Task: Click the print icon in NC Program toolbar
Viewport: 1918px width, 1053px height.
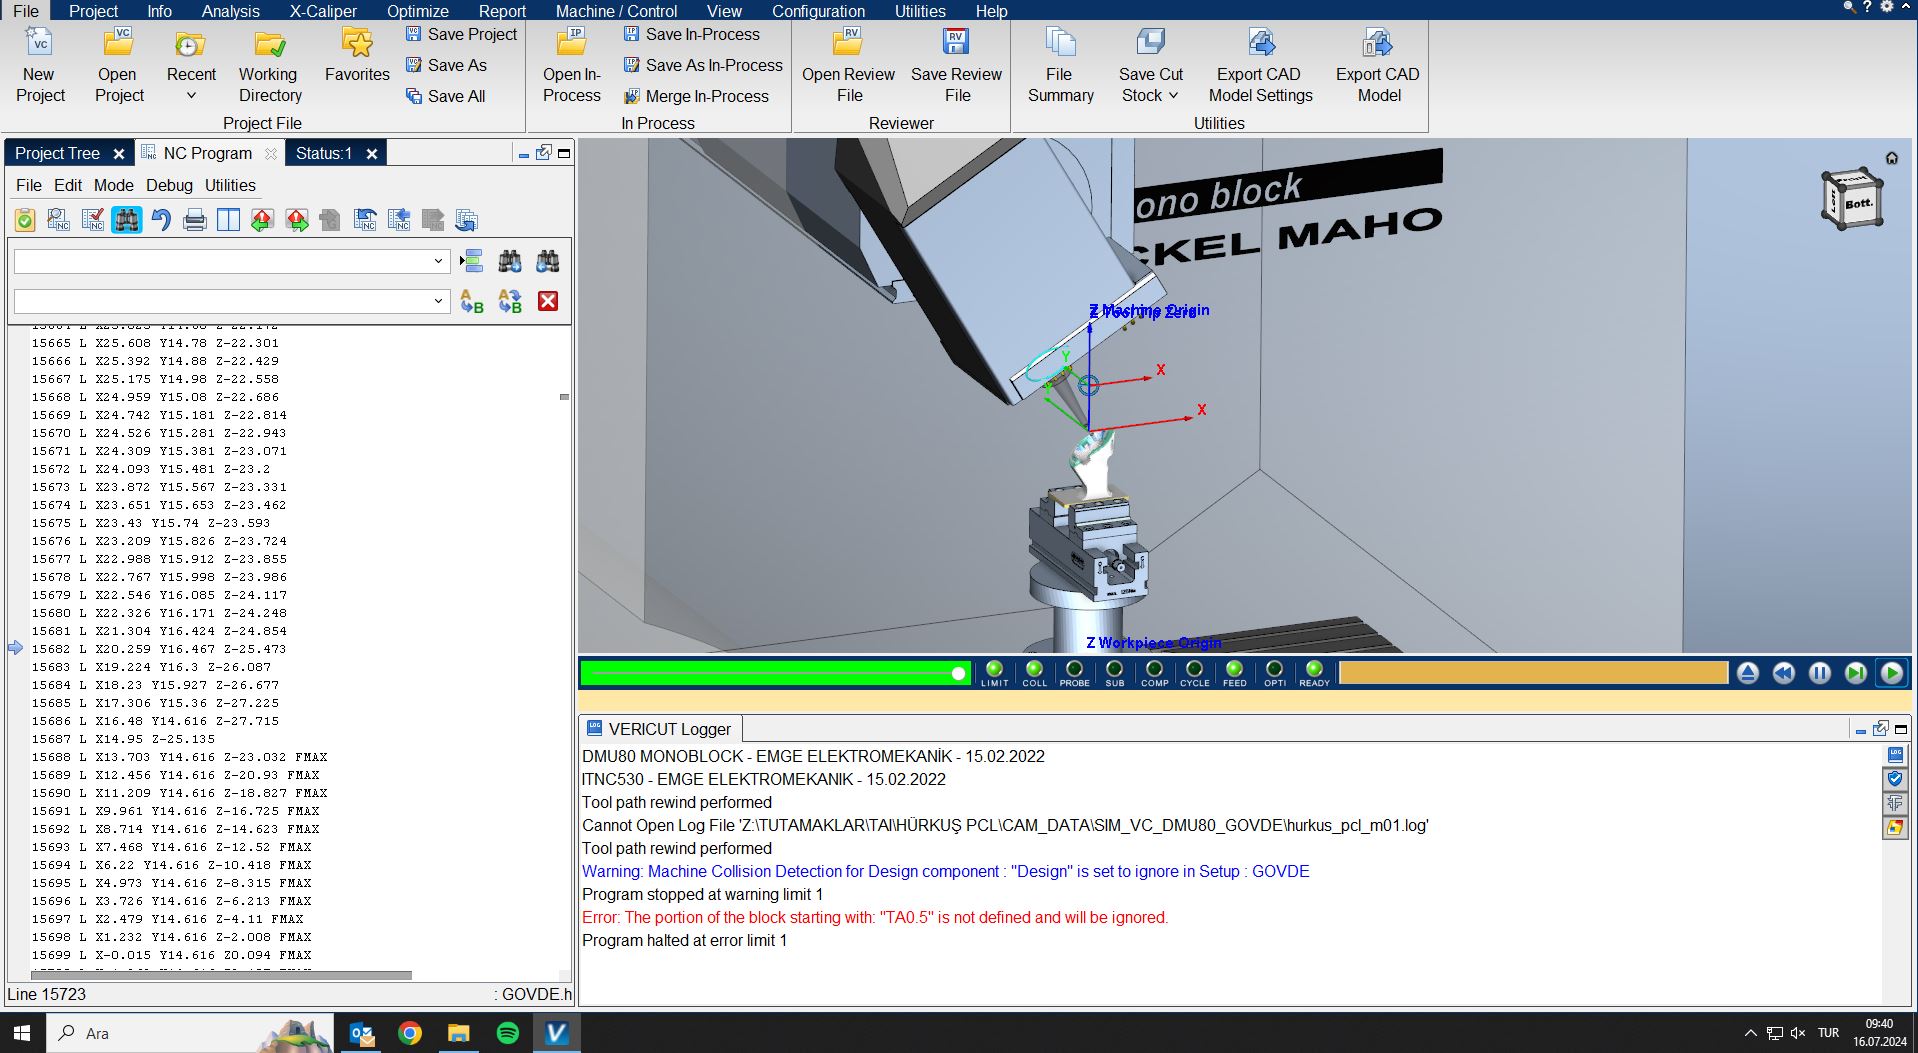Action: (195, 220)
